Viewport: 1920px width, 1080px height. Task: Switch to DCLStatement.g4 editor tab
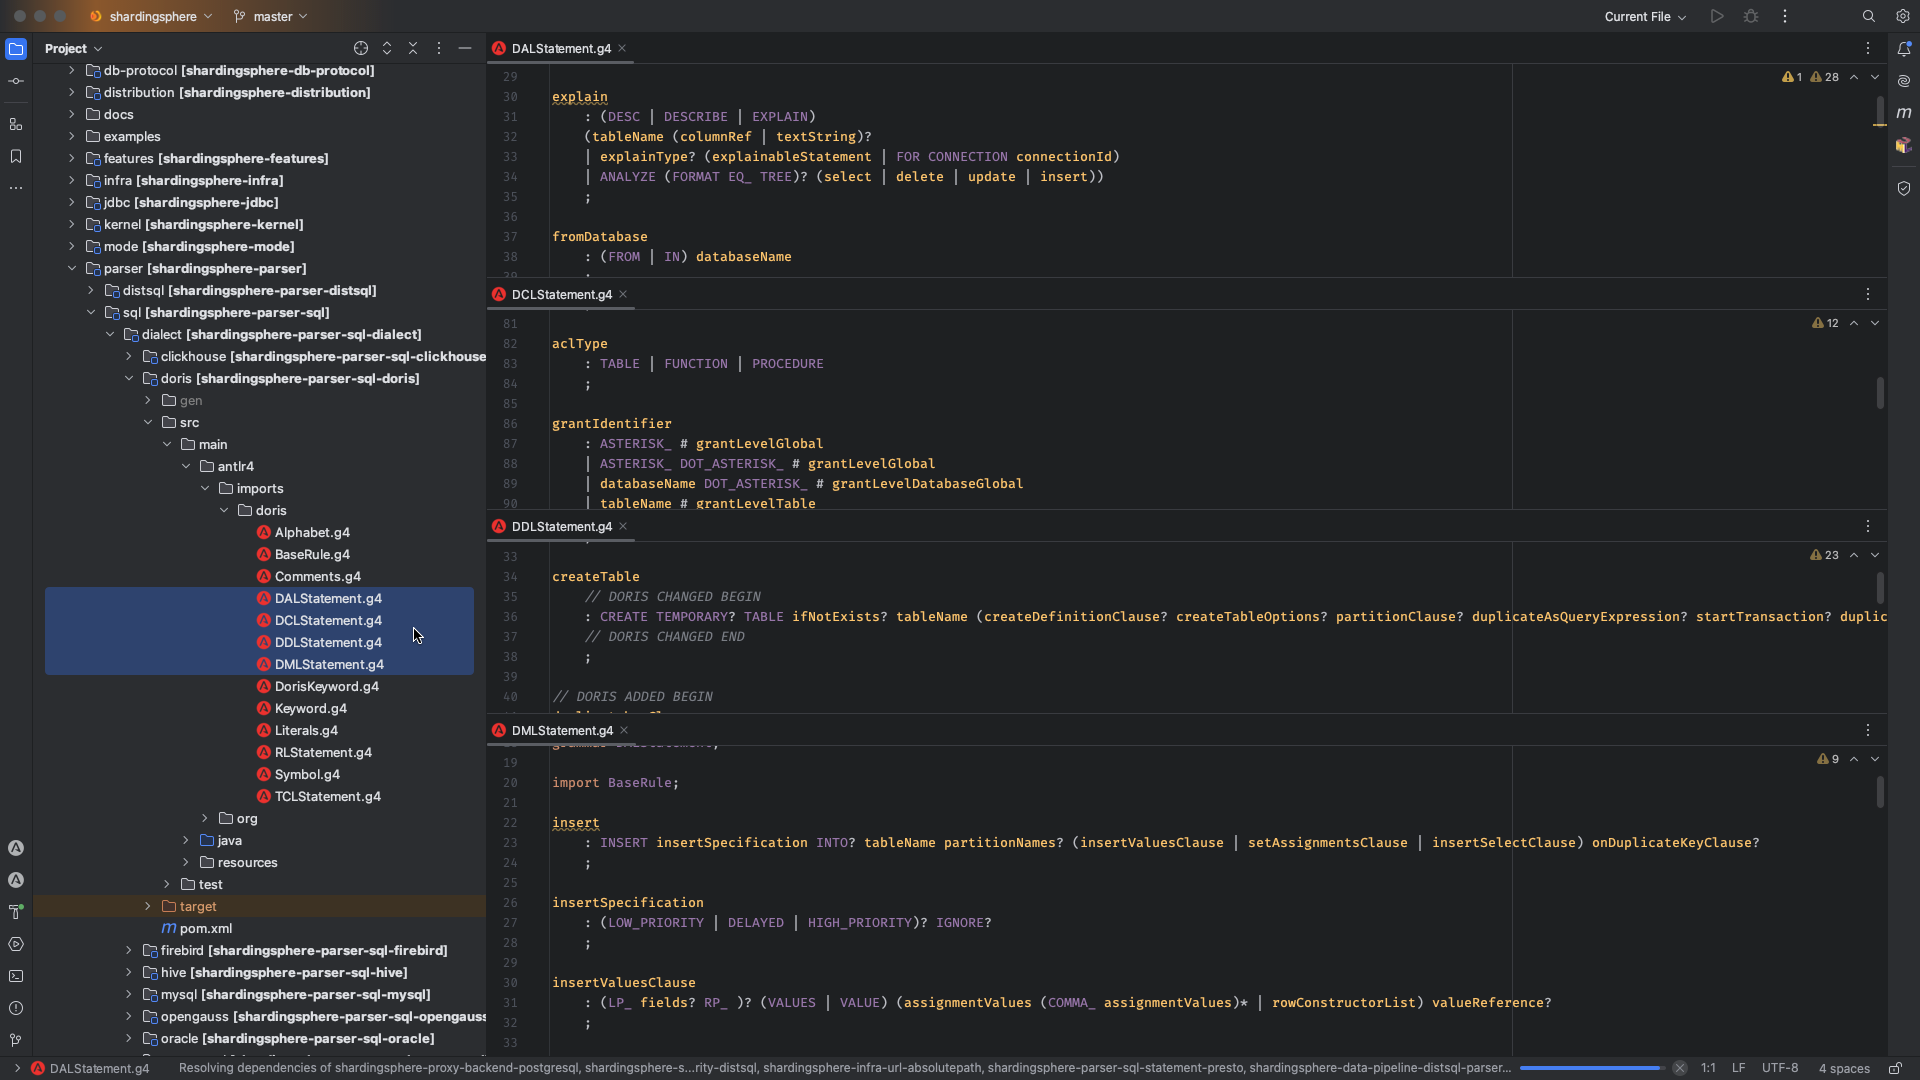pyautogui.click(x=561, y=294)
